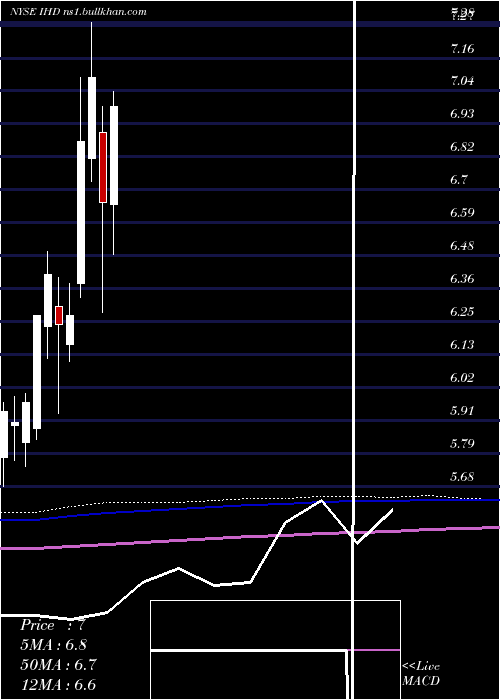This screenshot has height=700, width=500.
Task: Click the 6.13 price axis label
Action: (462, 345)
